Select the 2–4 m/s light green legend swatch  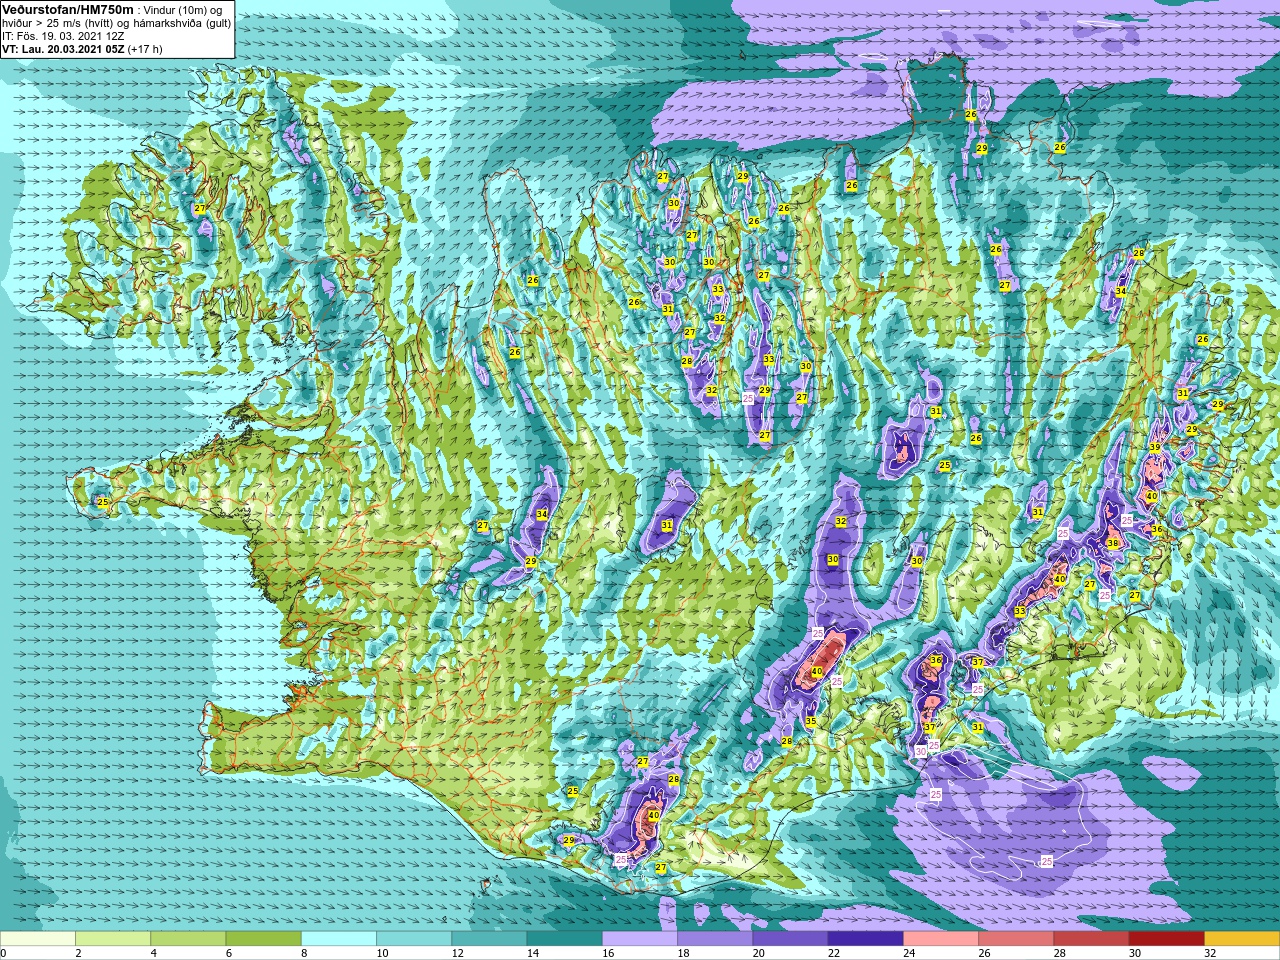(x=113, y=939)
